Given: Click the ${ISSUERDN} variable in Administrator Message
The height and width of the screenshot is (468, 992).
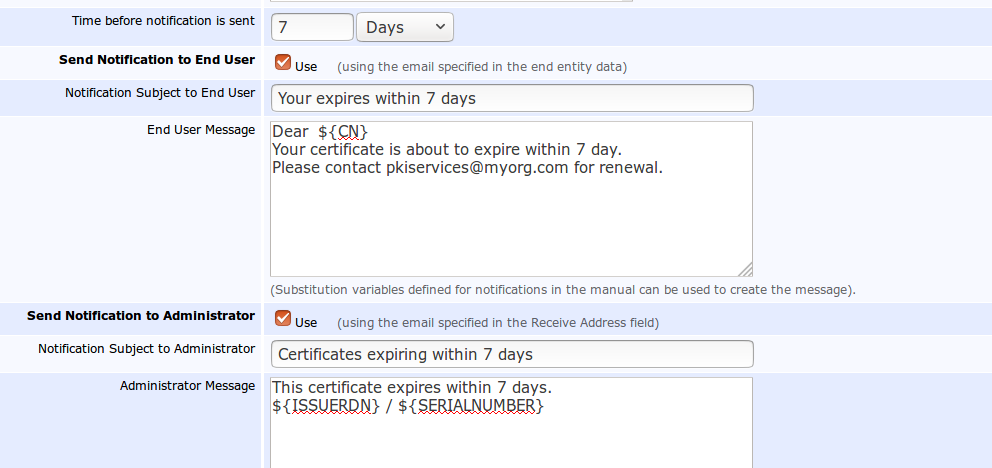Looking at the screenshot, I should 325,405.
